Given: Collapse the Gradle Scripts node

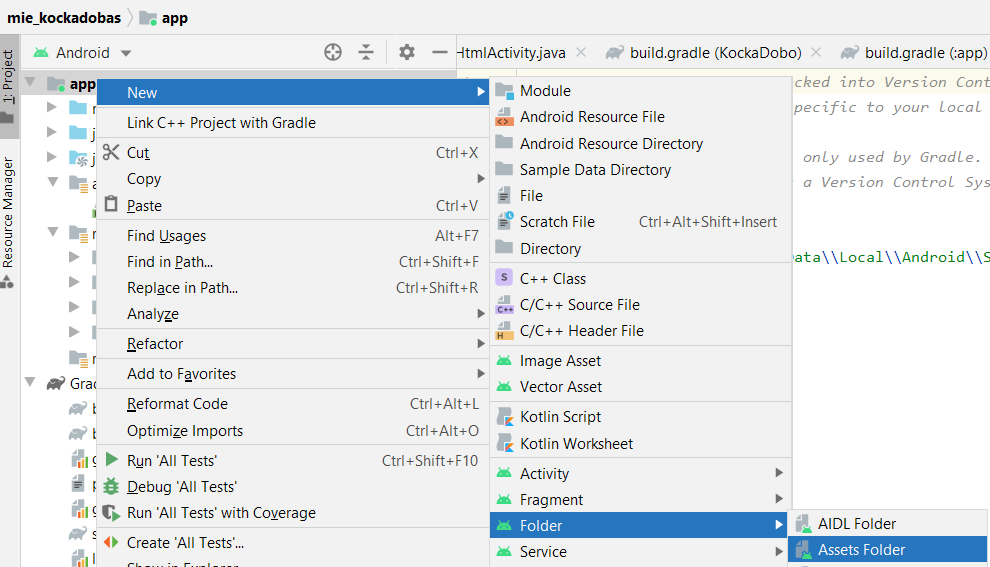Looking at the screenshot, I should tap(30, 382).
